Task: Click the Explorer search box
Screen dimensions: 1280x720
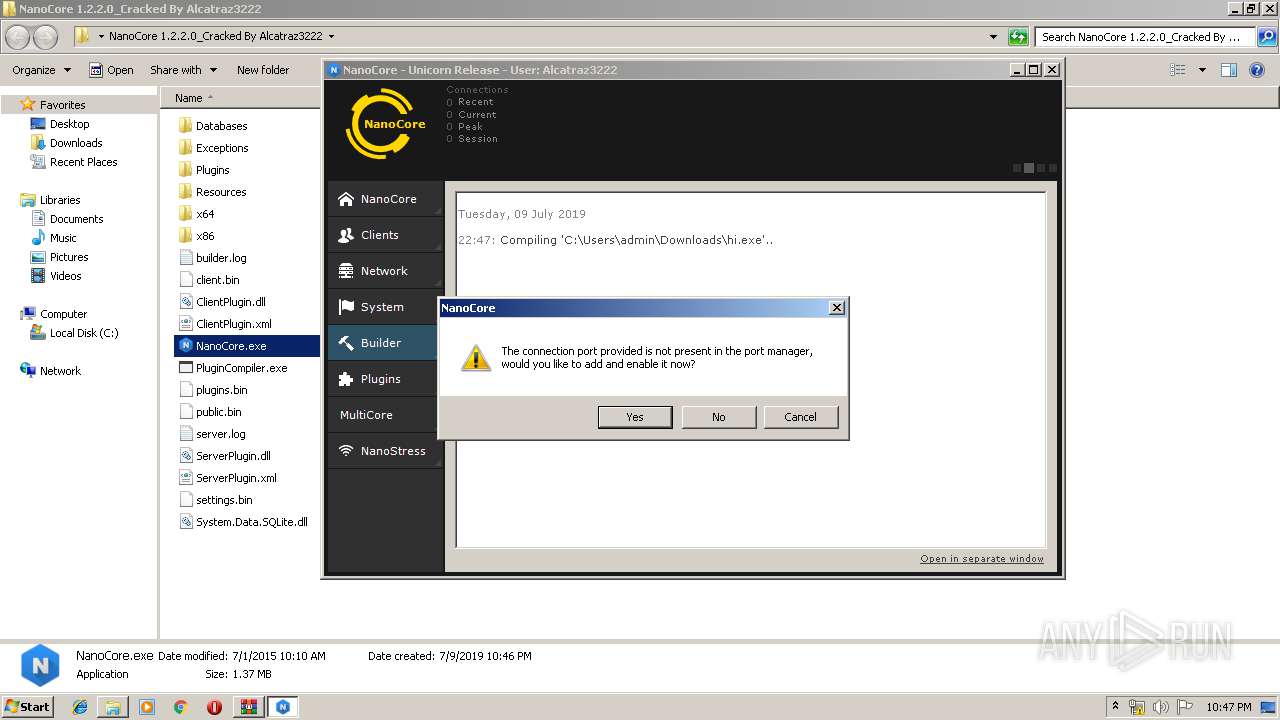Action: pos(1146,37)
